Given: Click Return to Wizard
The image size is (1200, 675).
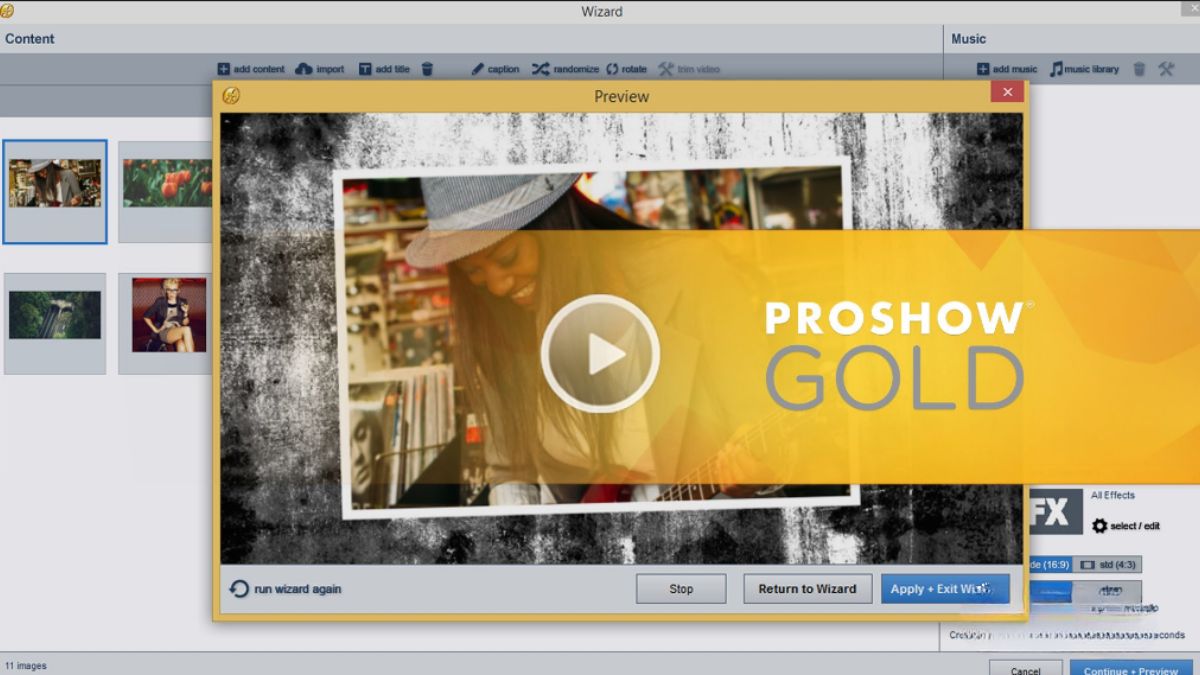Looking at the screenshot, I should [x=807, y=589].
